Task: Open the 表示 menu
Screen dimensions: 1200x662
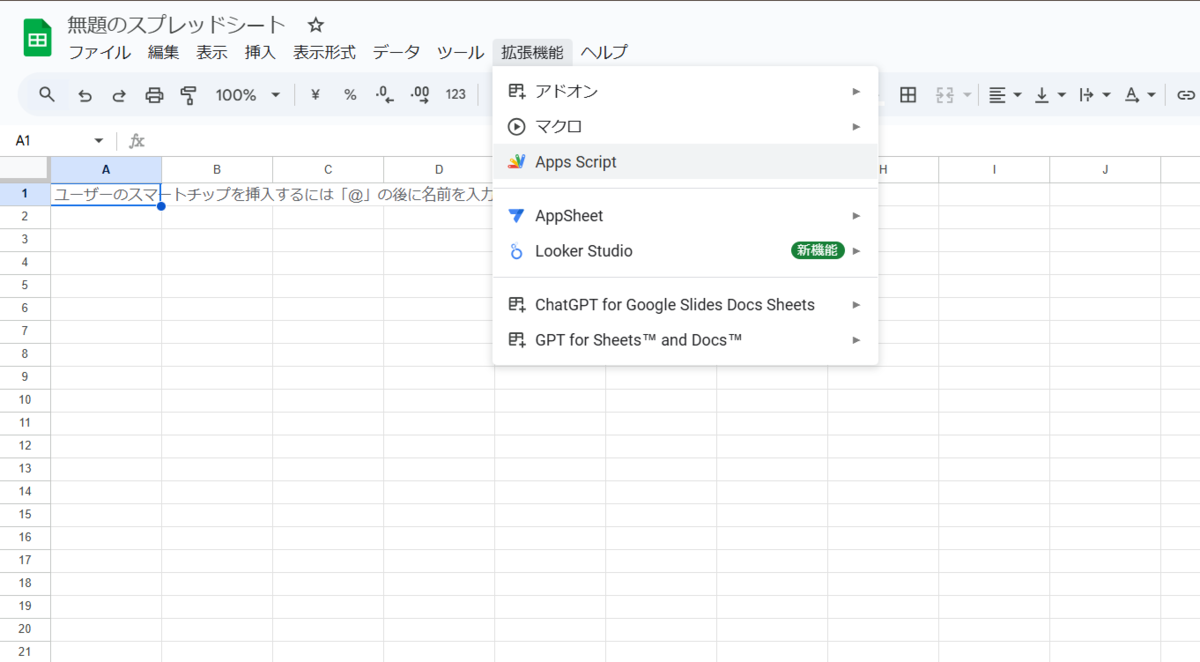Action: pyautogui.click(x=212, y=53)
